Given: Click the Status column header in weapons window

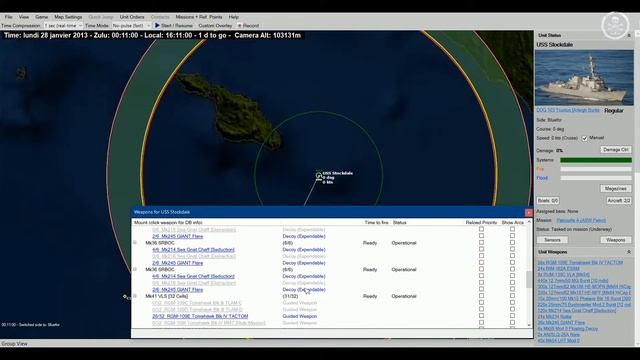Looking at the screenshot, I should [399, 222].
